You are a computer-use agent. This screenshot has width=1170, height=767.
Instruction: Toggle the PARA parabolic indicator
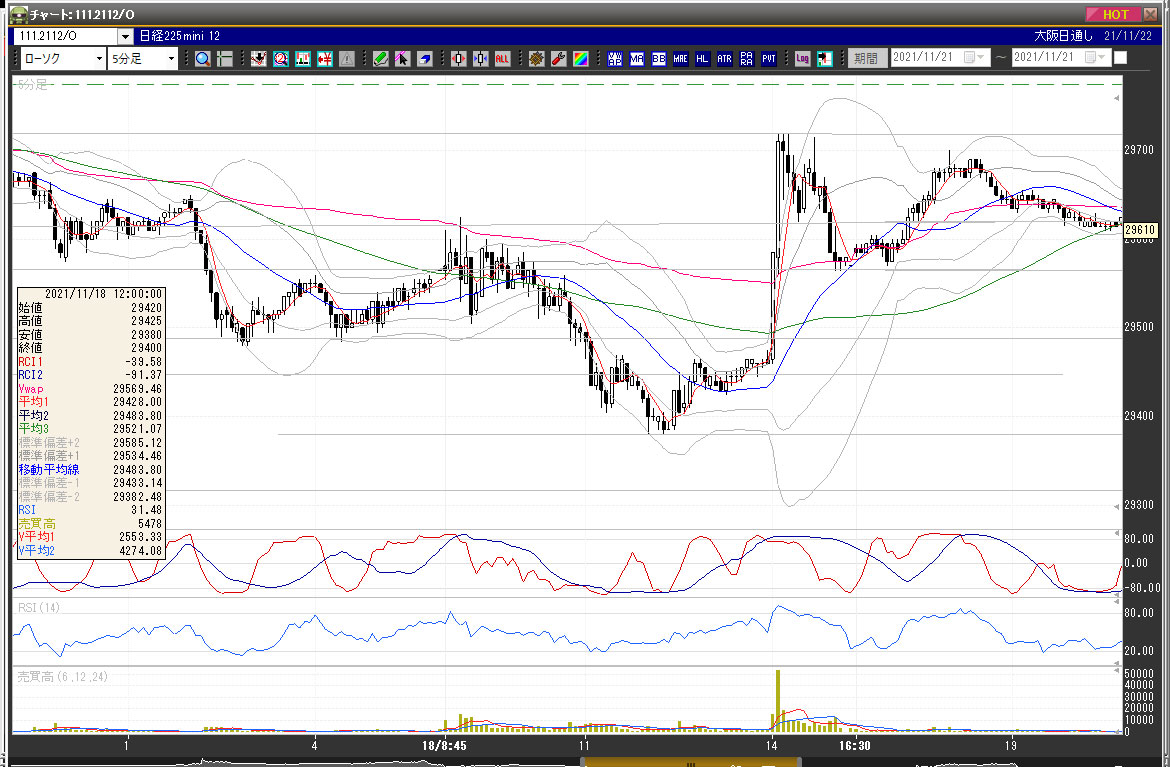click(746, 58)
